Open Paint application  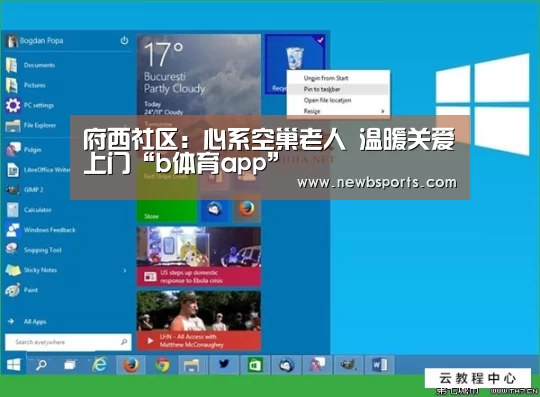pyautogui.click(x=22, y=290)
